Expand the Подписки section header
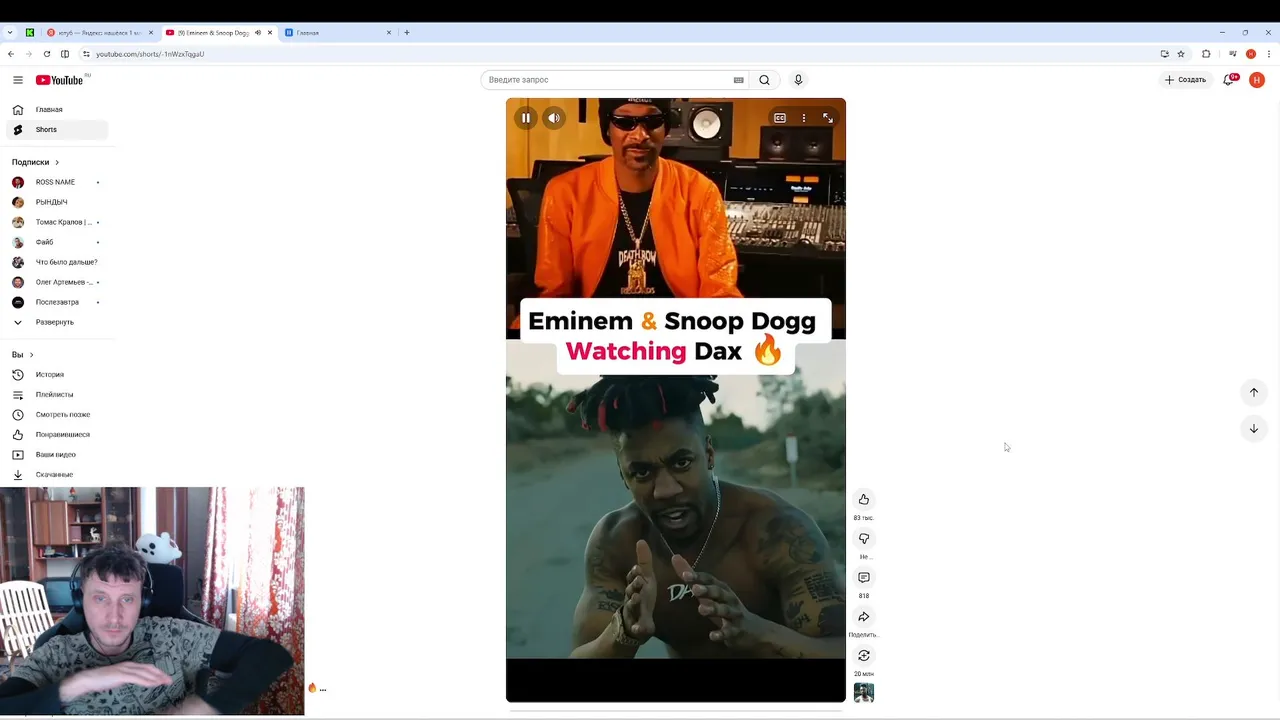This screenshot has height=720, width=1280. coord(36,162)
